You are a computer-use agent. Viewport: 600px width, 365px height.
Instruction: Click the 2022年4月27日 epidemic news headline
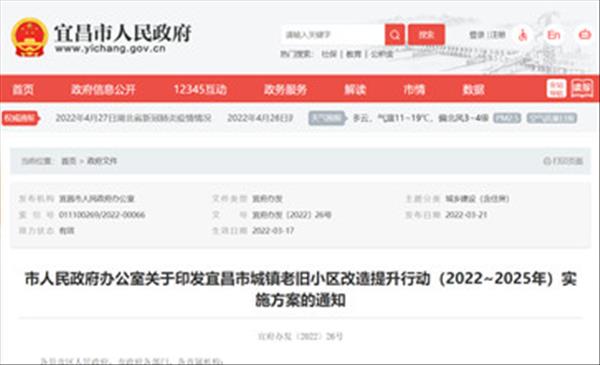134,118
